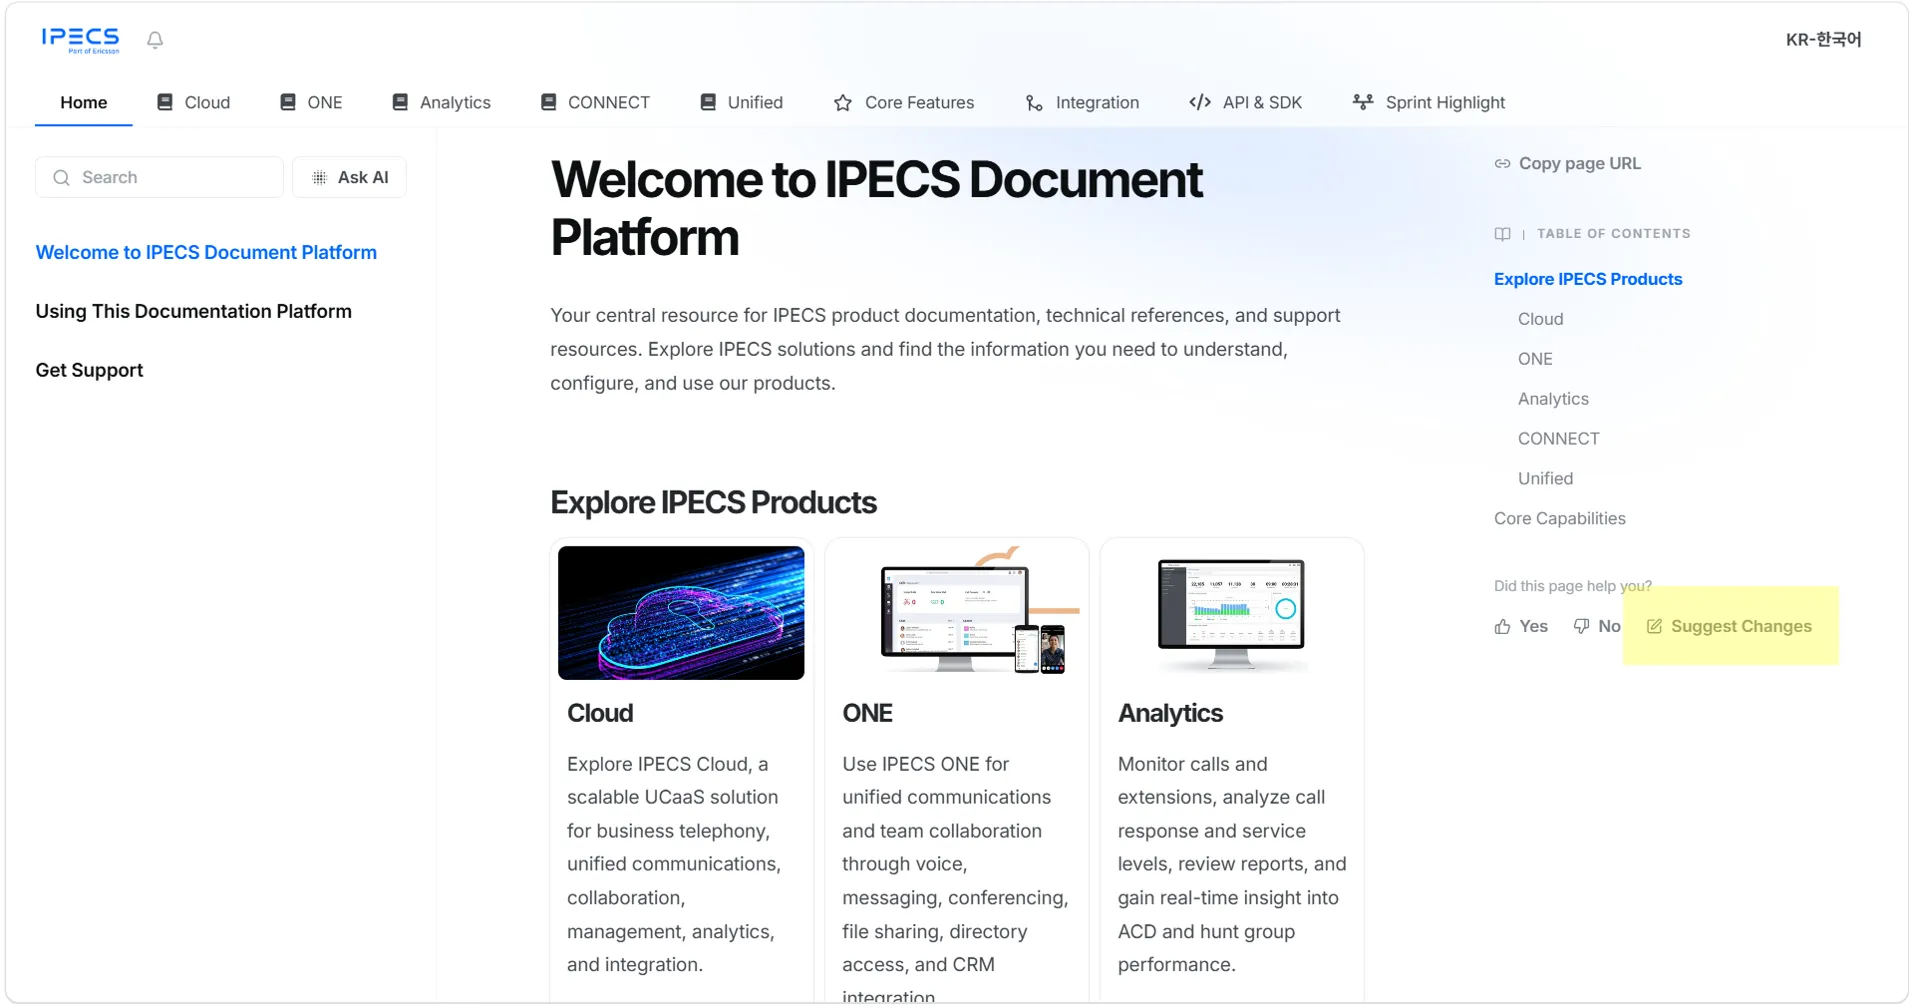1914x1008 pixels.
Task: Open the API & SDK tab
Action: coord(1245,102)
